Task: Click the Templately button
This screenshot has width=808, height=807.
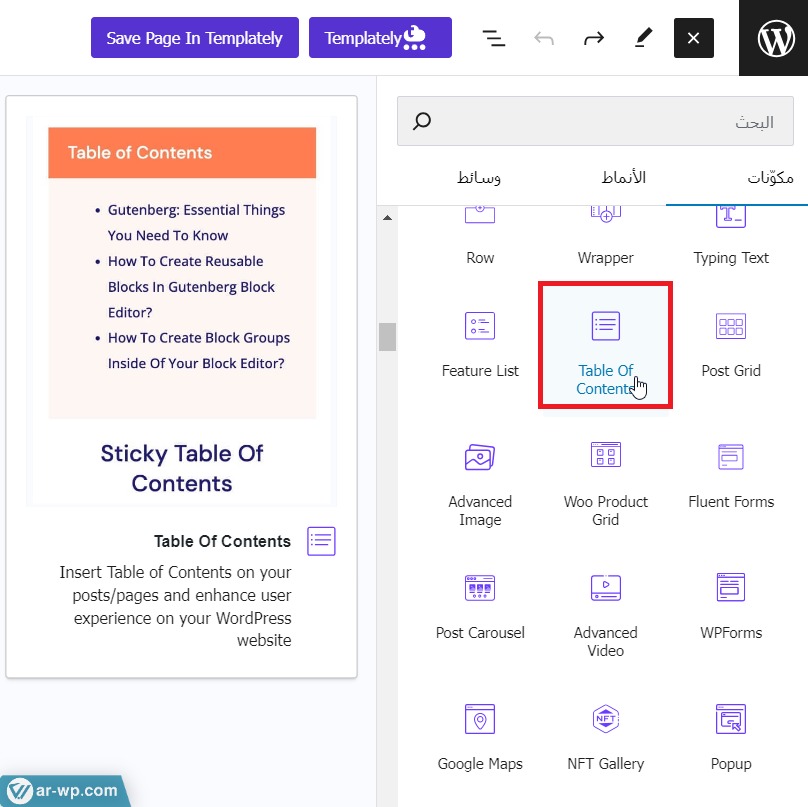Action: click(380, 38)
